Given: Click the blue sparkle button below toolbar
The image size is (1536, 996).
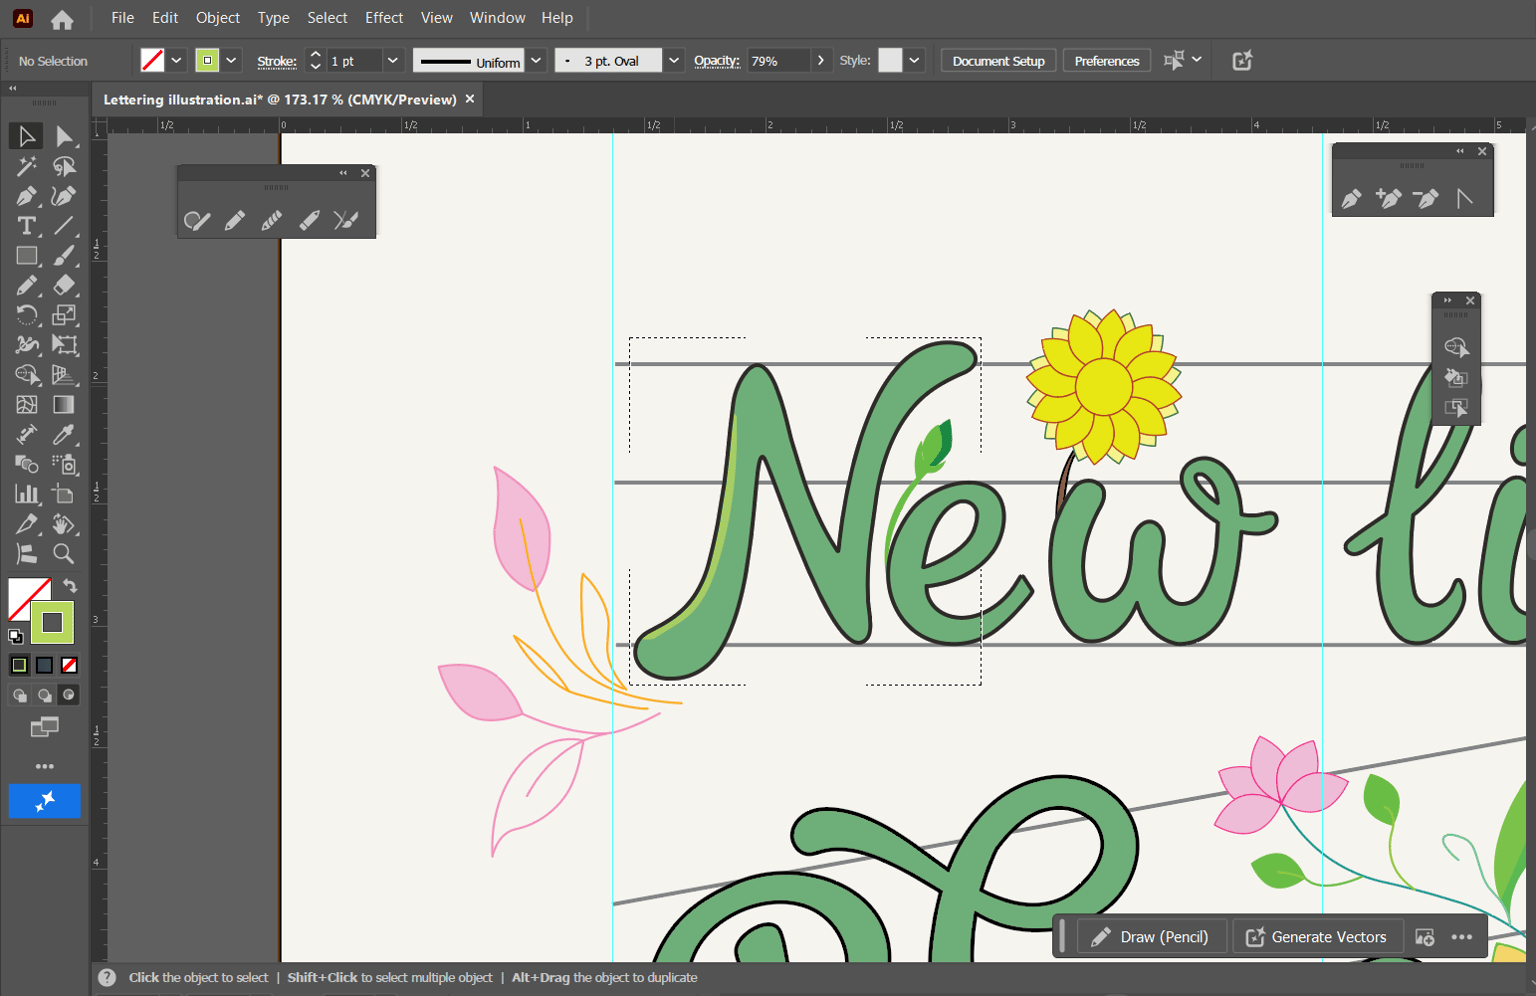Looking at the screenshot, I should [44, 801].
